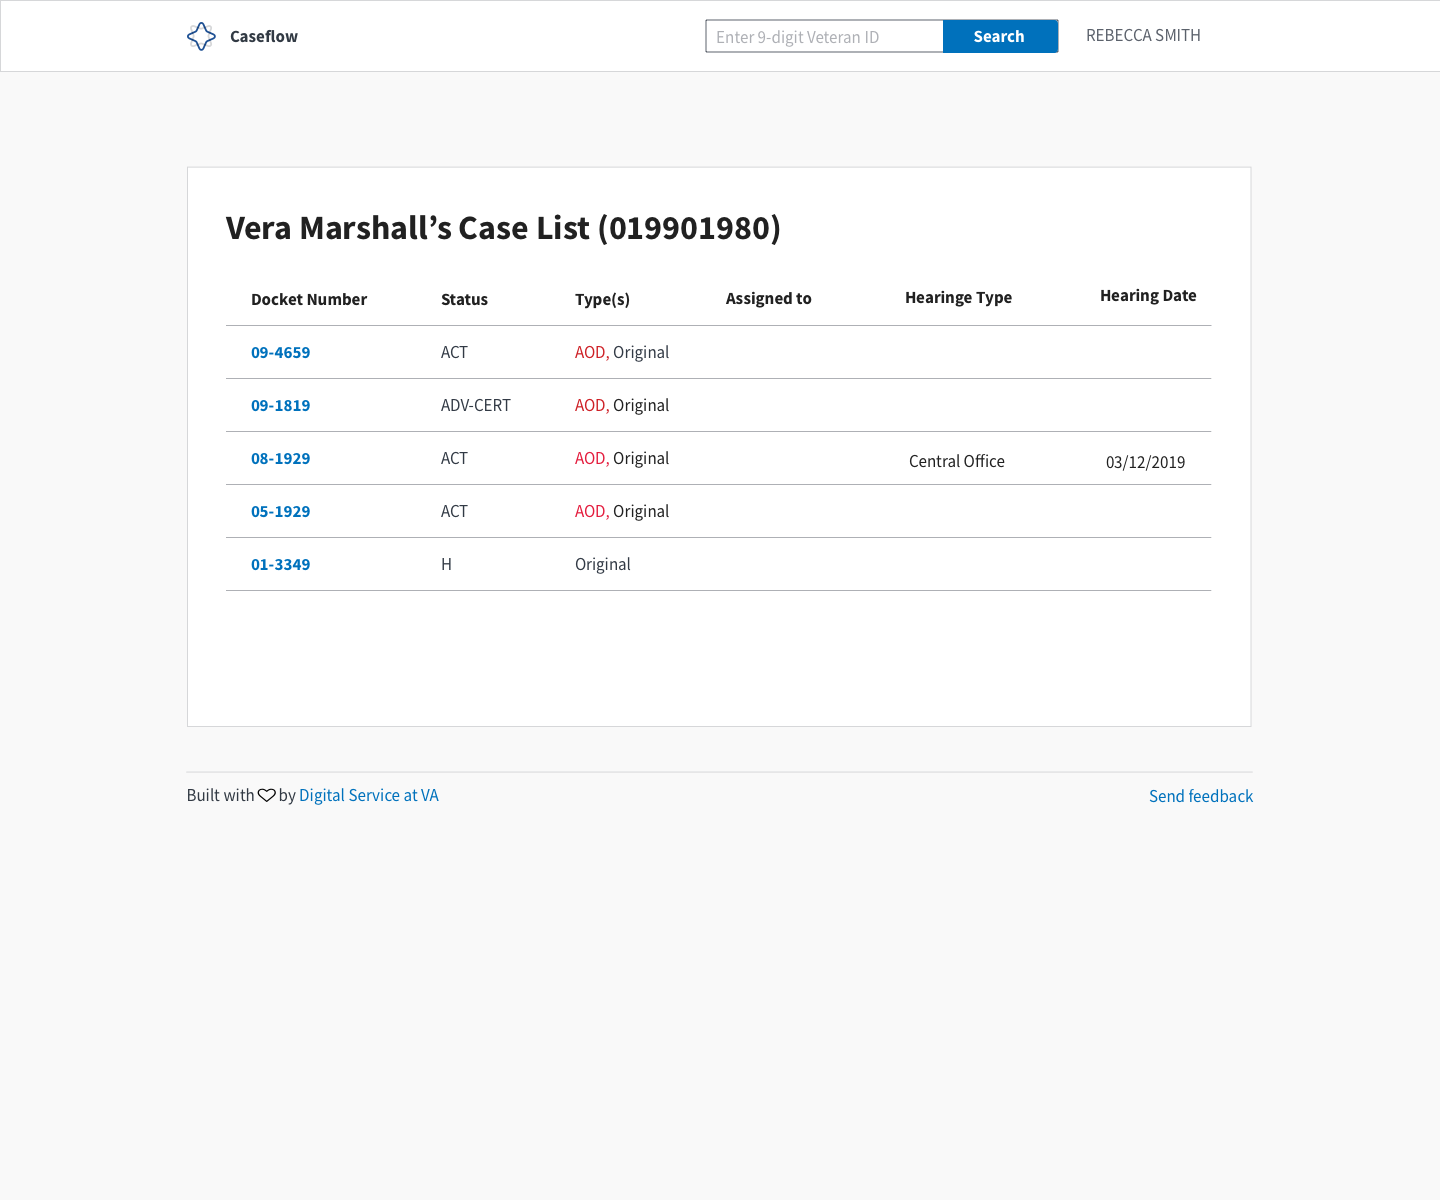Click Original type in row 01-3349
Viewport: 1440px width, 1200px height.
603,564
